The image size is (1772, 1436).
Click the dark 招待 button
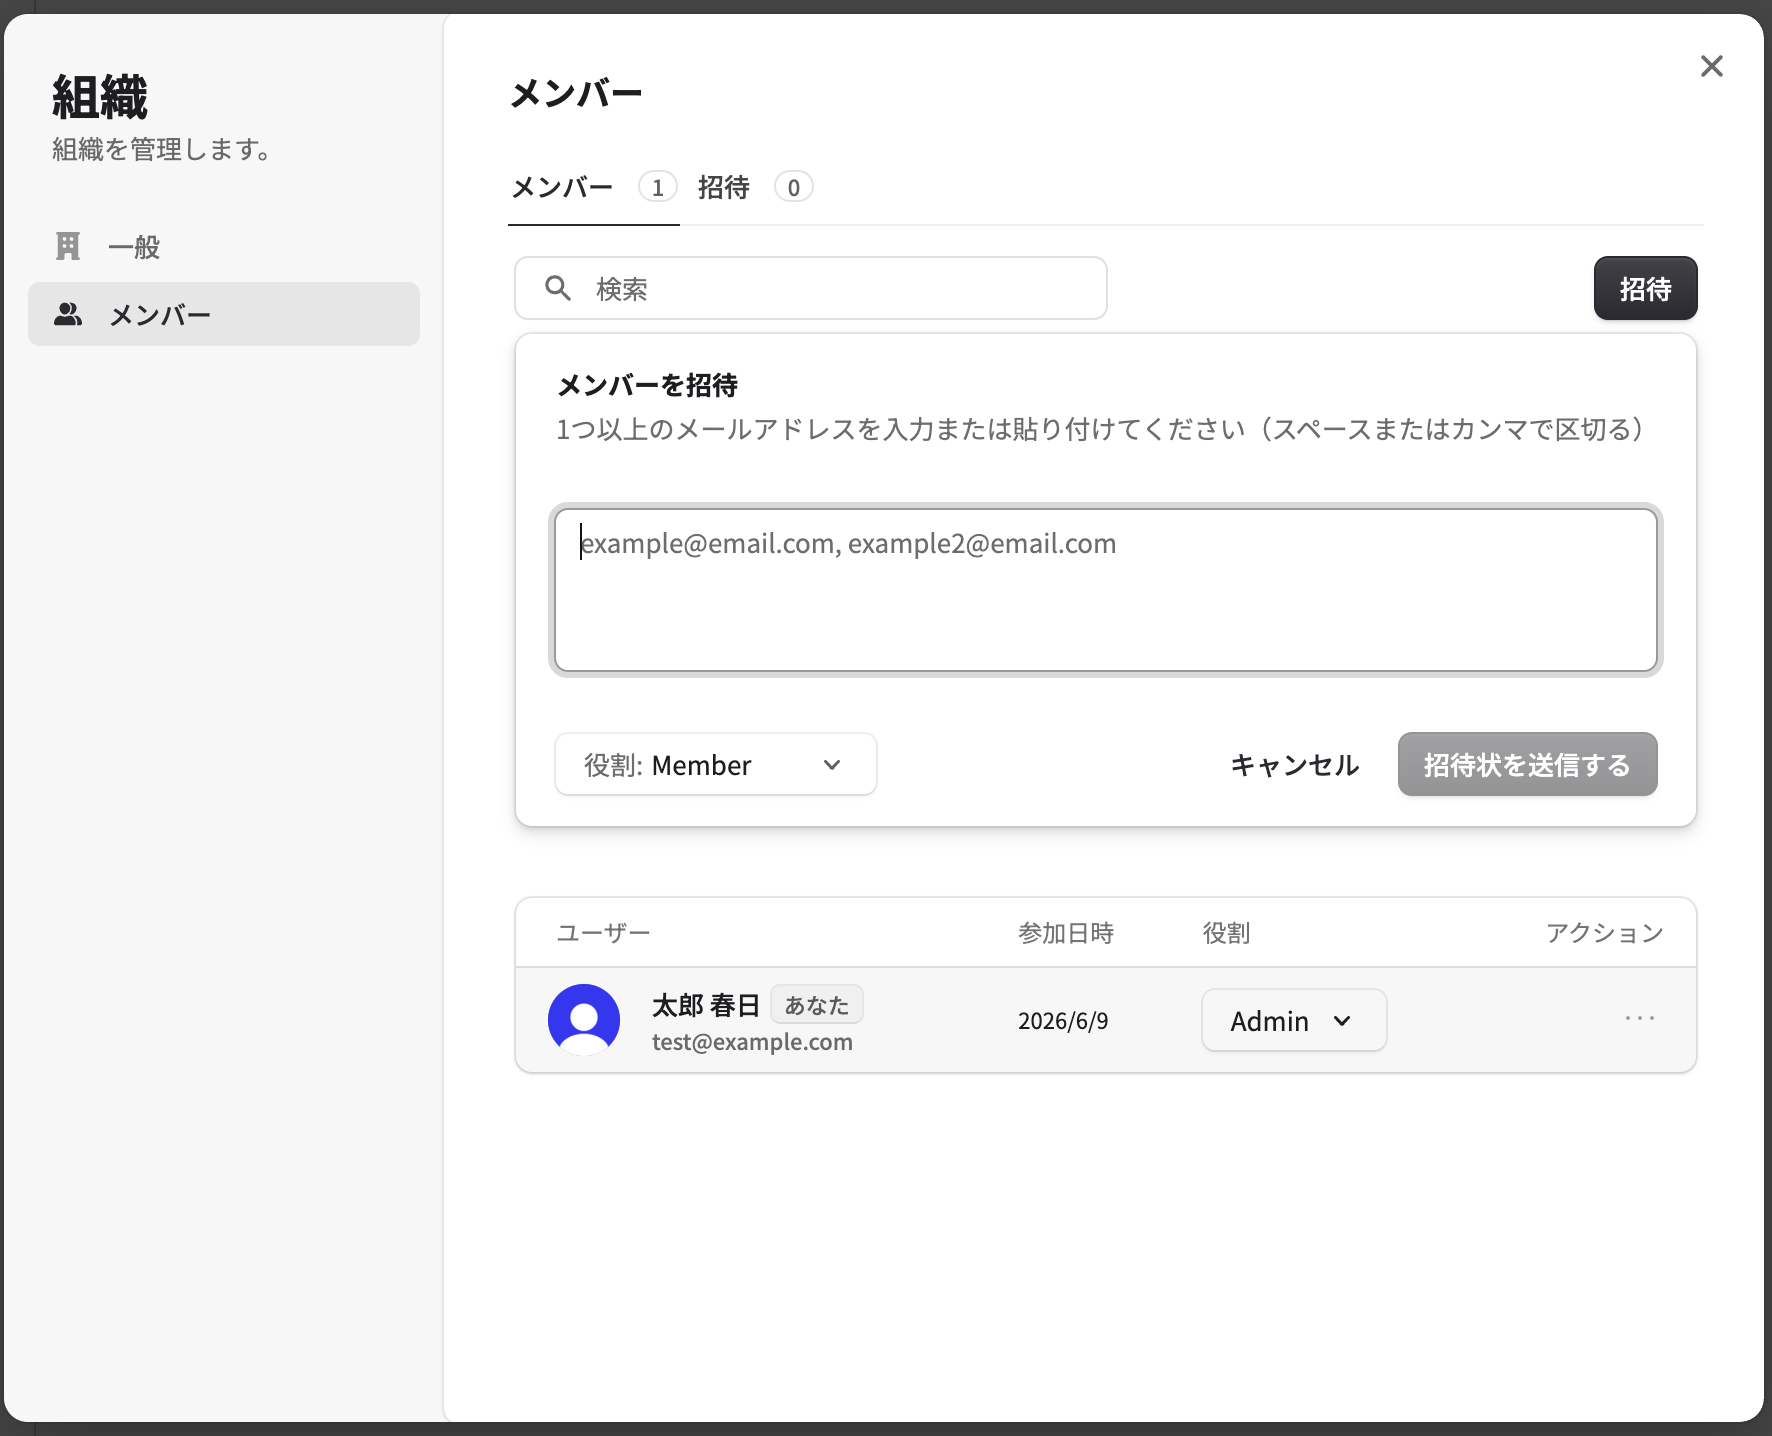[1645, 288]
